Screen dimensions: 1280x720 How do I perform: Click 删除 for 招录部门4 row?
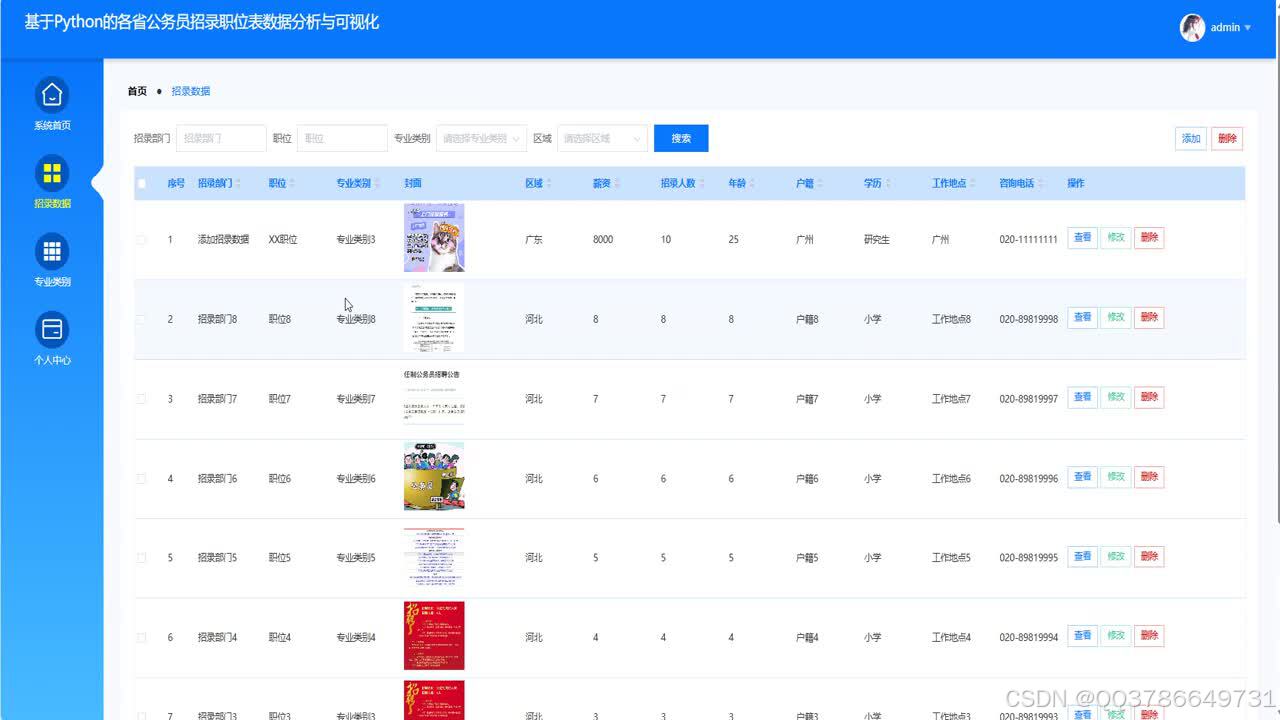1149,636
